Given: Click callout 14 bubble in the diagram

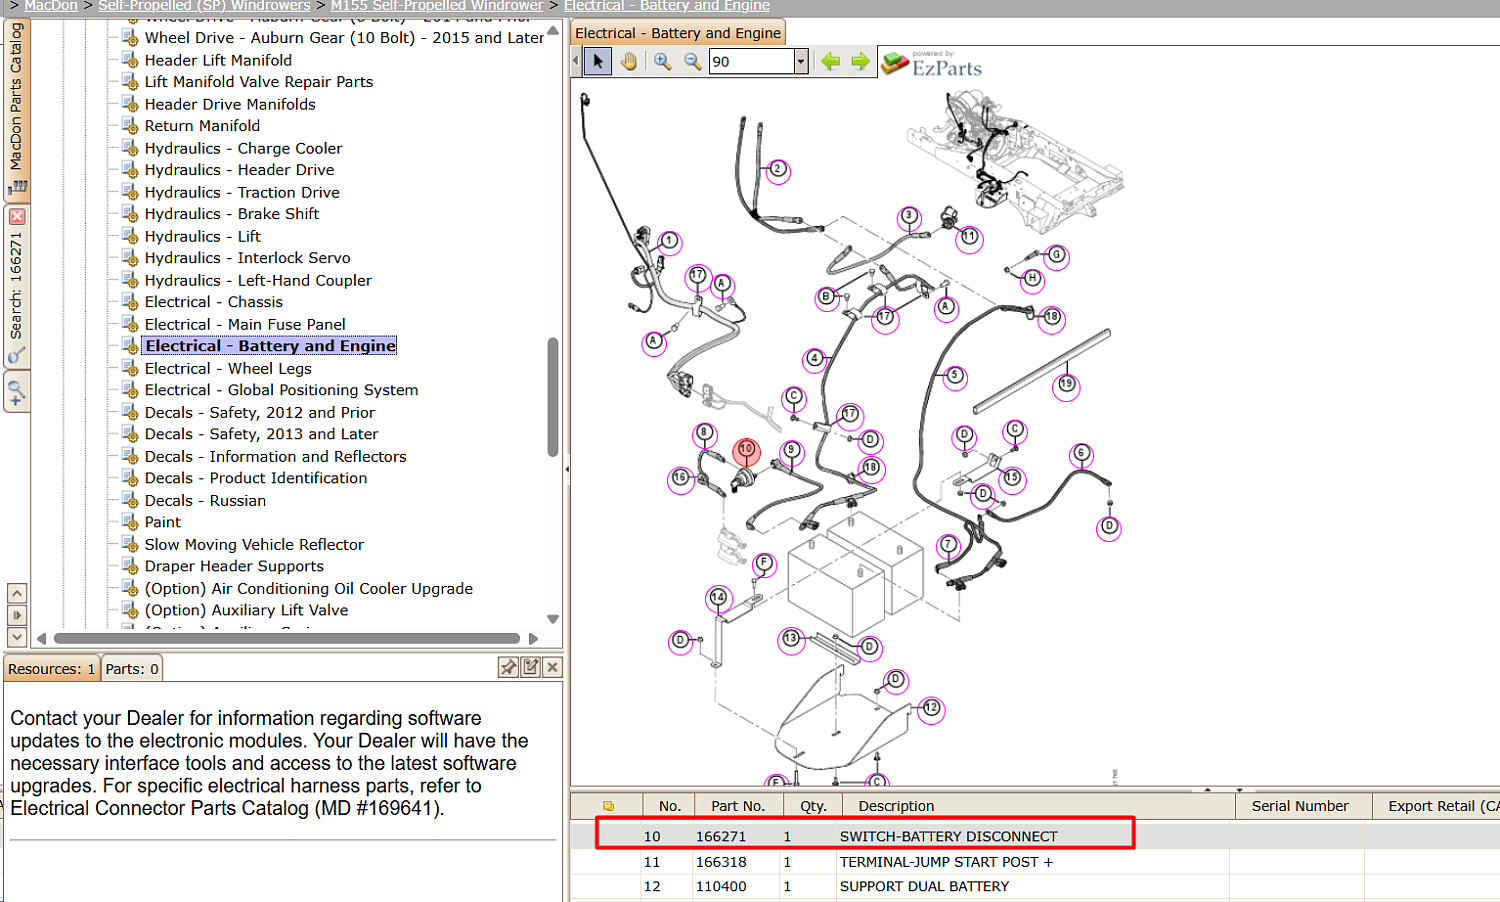Looking at the screenshot, I should [x=718, y=598].
